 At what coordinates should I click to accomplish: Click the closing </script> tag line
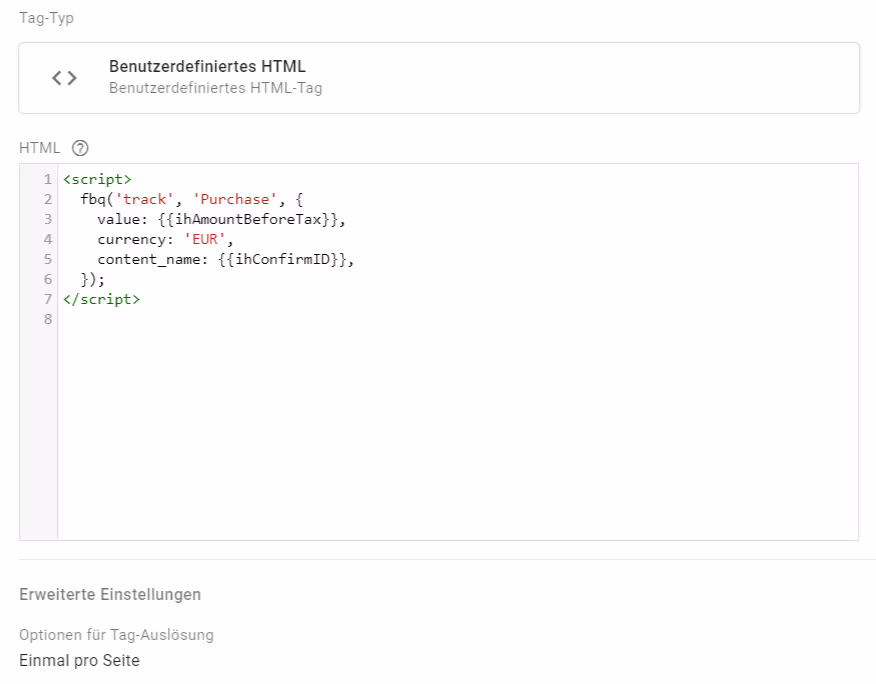point(101,300)
